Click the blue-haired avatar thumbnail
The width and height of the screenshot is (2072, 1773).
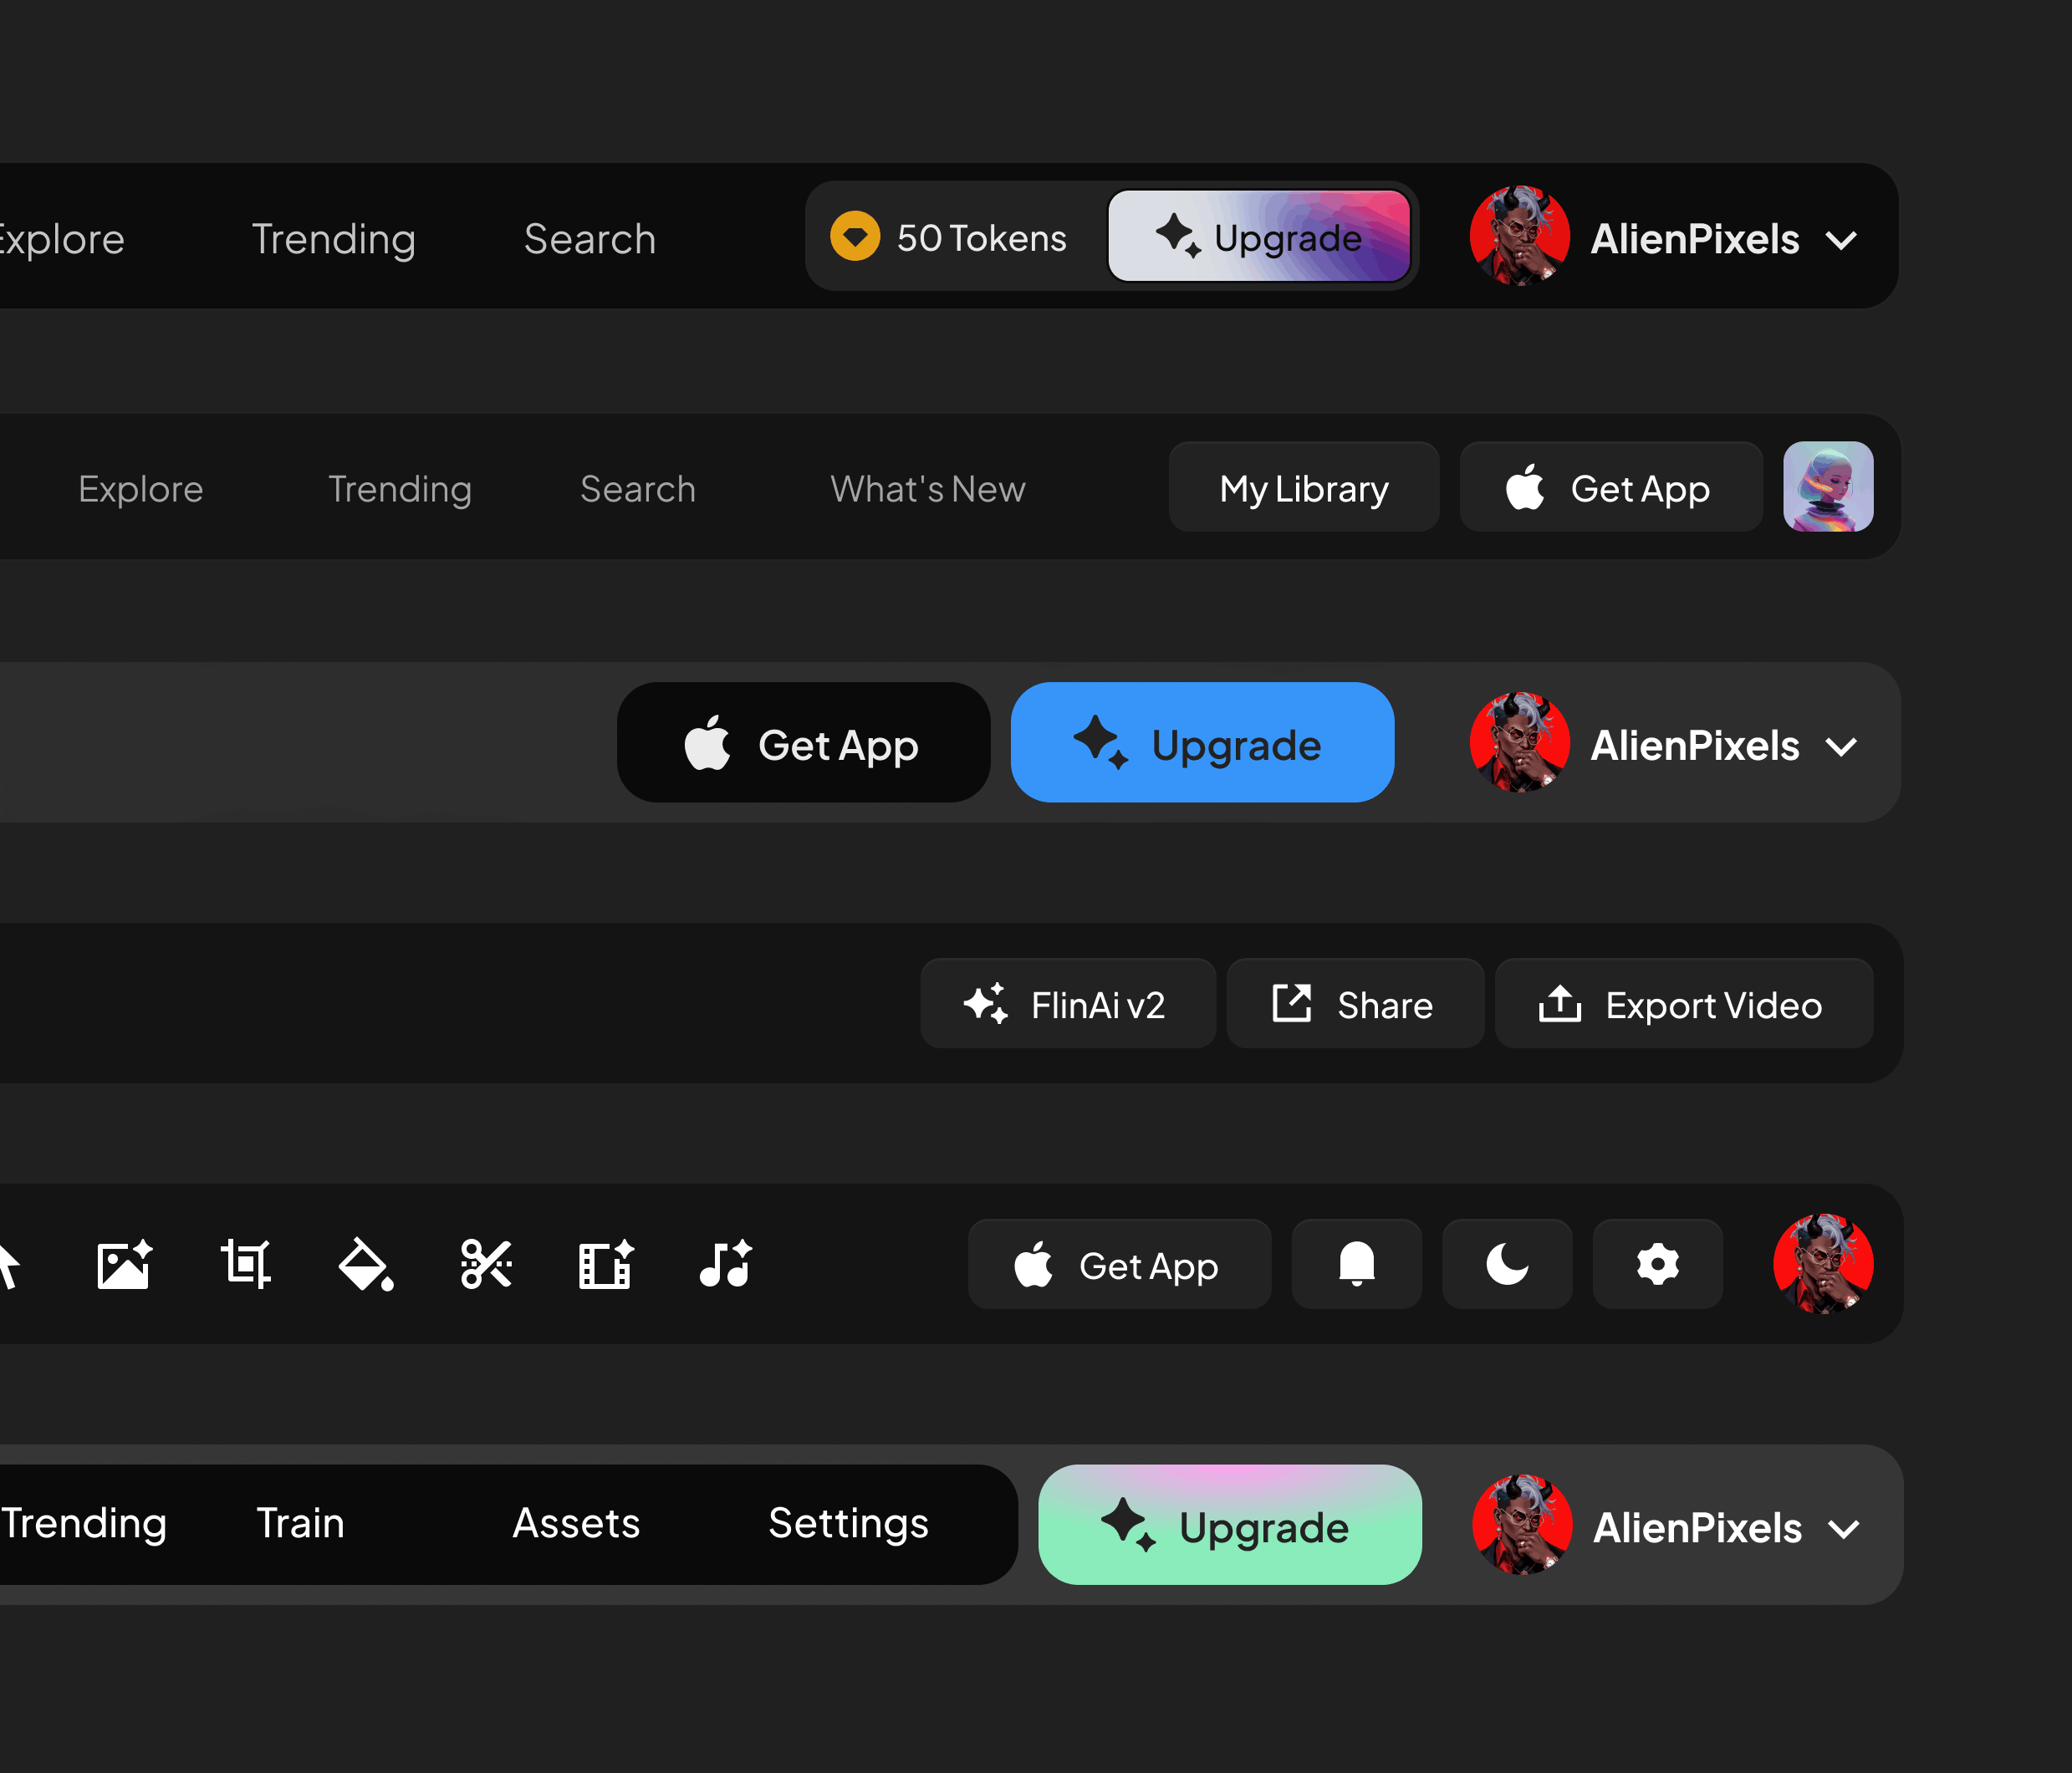tap(1828, 488)
